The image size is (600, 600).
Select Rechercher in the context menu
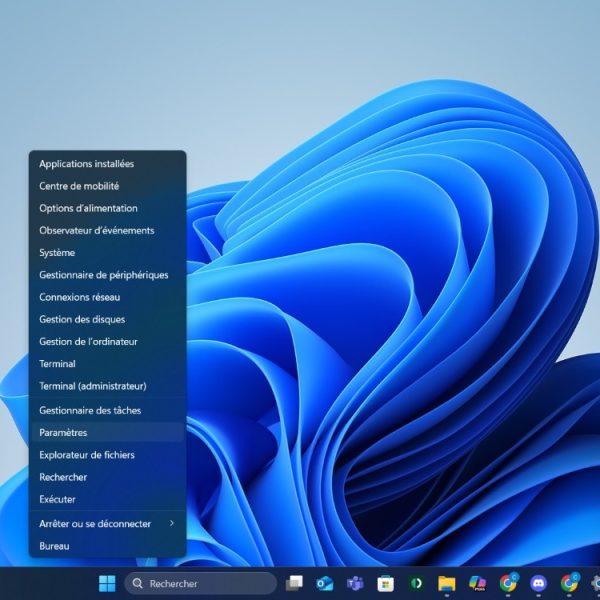pyautogui.click(x=108, y=477)
